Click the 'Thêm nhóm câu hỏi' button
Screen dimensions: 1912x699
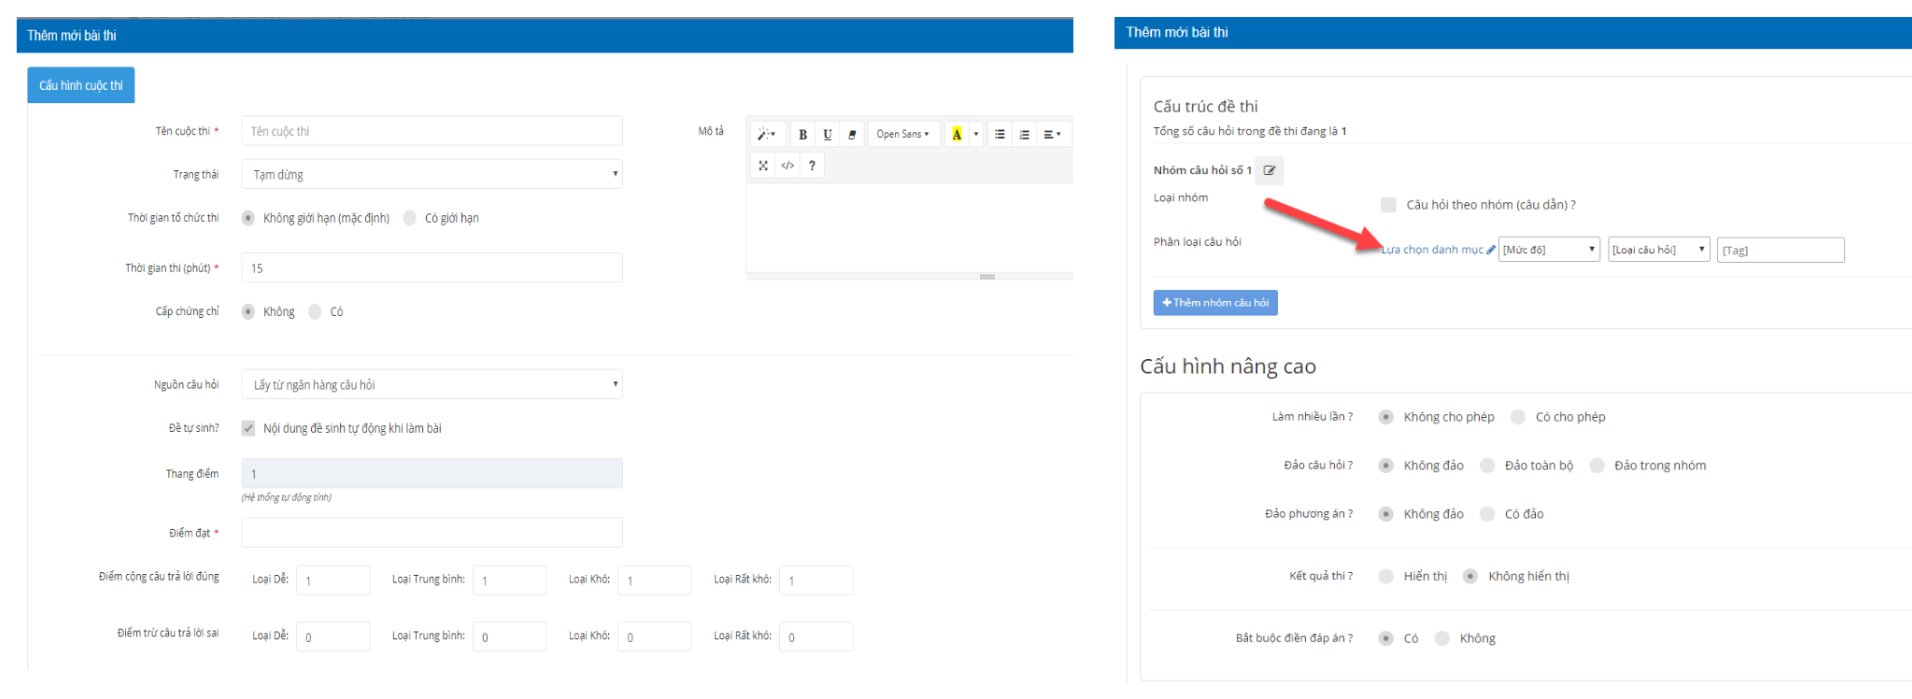pos(1215,303)
